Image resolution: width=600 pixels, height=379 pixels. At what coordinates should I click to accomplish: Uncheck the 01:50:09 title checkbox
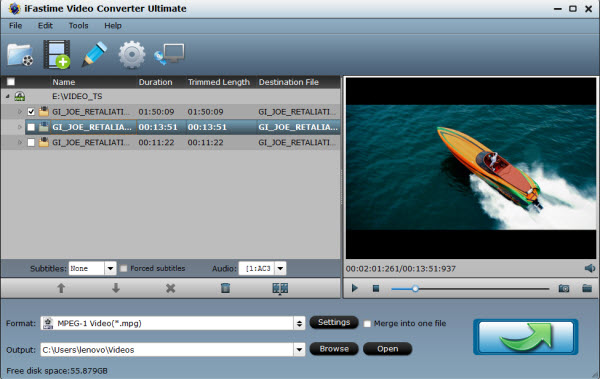pyautogui.click(x=31, y=112)
